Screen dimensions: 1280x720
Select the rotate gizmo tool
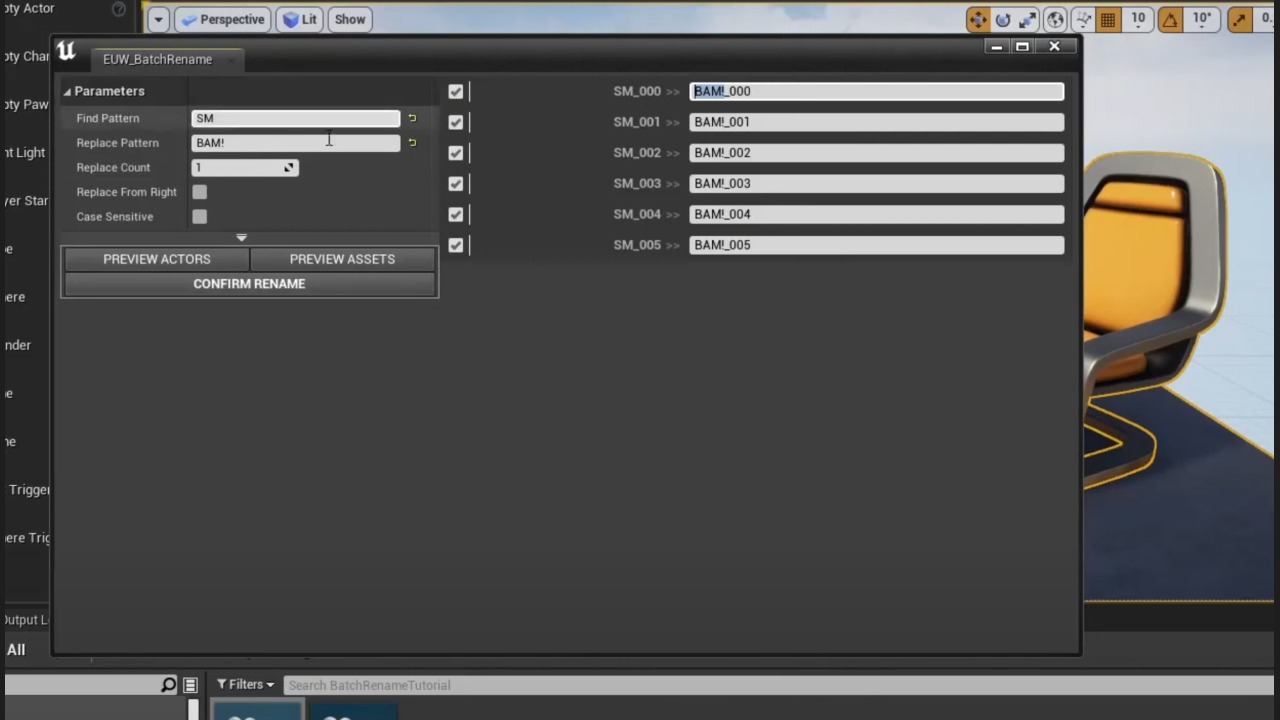click(x=1003, y=19)
